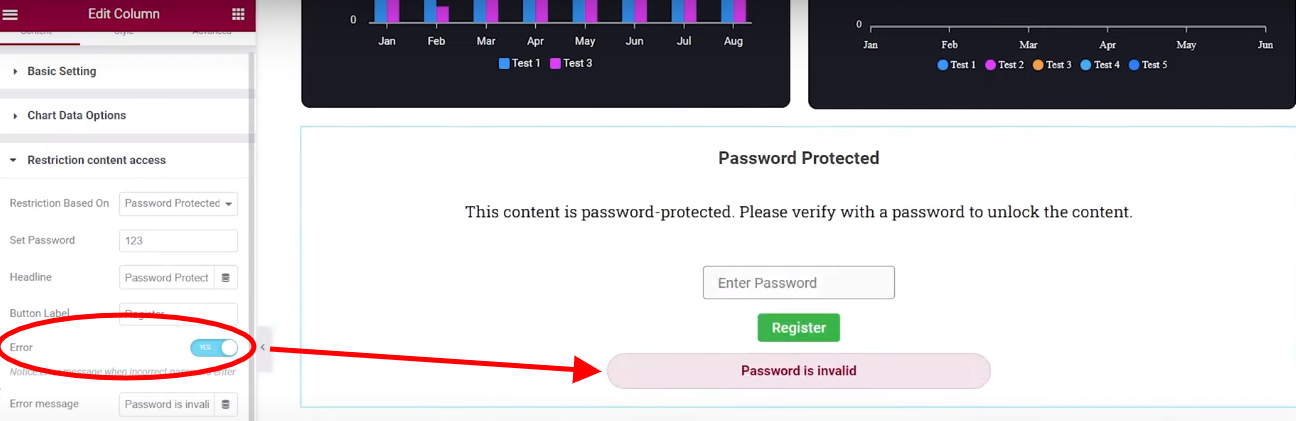Click dynamic tags icon beside Headline field
The width and height of the screenshot is (1296, 421).
click(x=225, y=277)
